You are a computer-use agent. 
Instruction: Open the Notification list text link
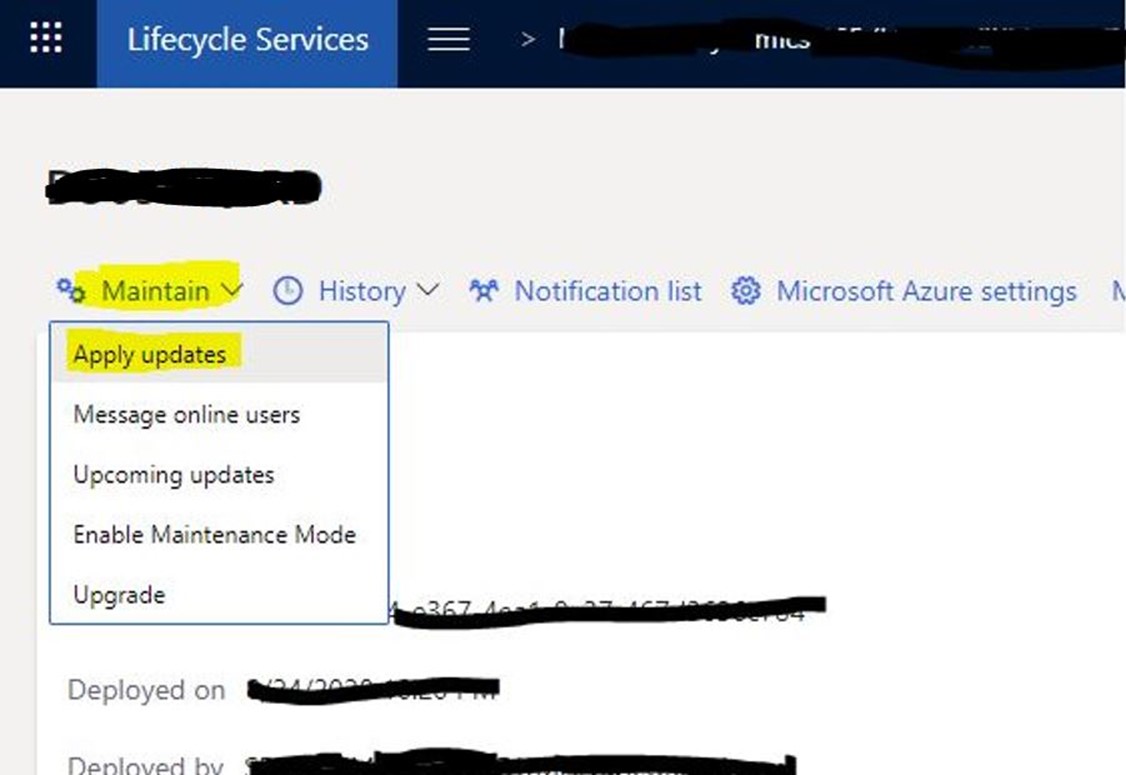pos(607,291)
